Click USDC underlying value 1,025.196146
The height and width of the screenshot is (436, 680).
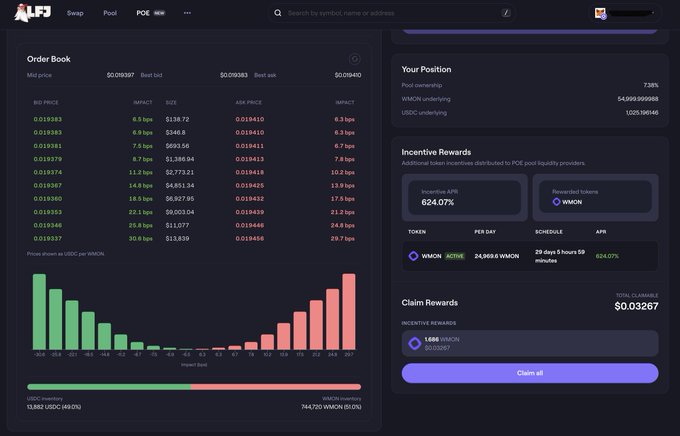tap(642, 113)
